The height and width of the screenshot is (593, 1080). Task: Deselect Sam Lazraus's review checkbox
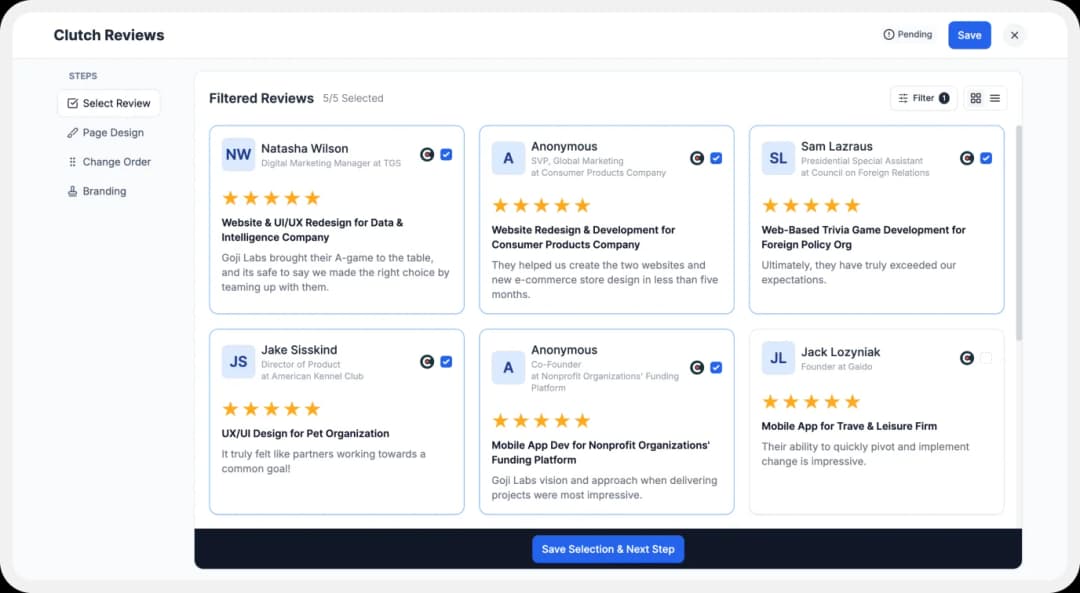[x=986, y=158]
